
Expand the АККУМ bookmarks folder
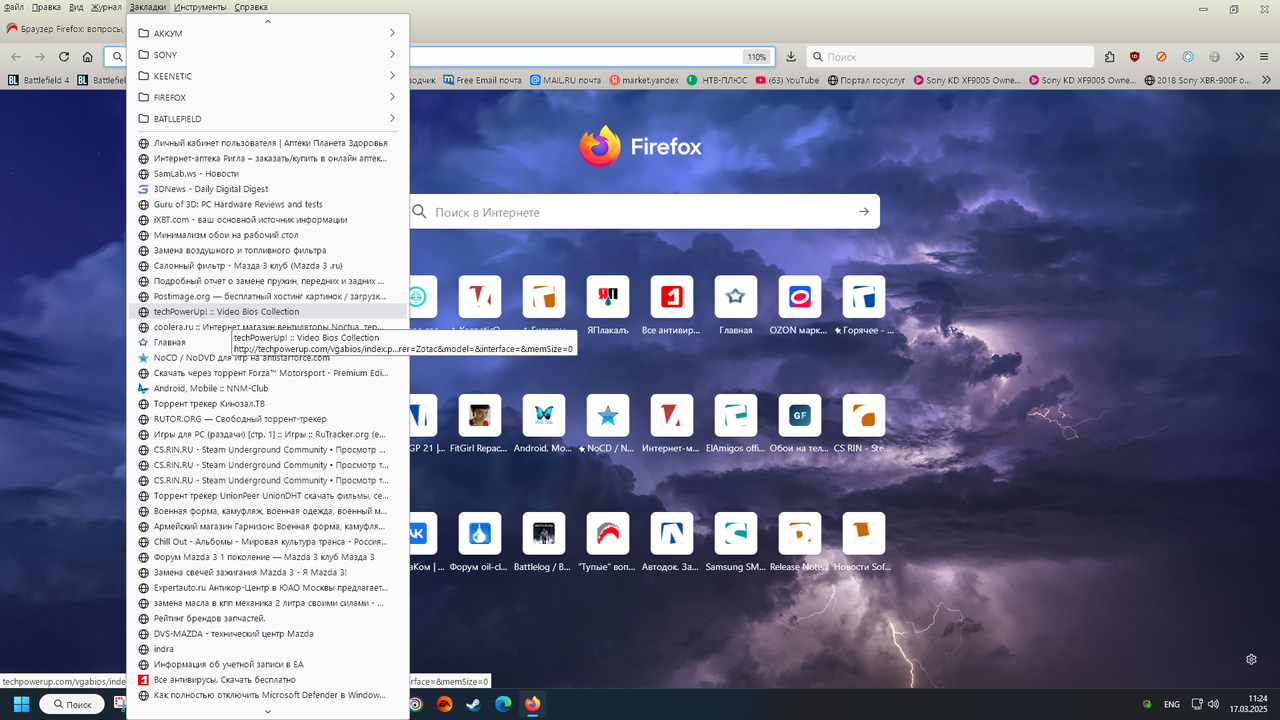click(x=268, y=33)
